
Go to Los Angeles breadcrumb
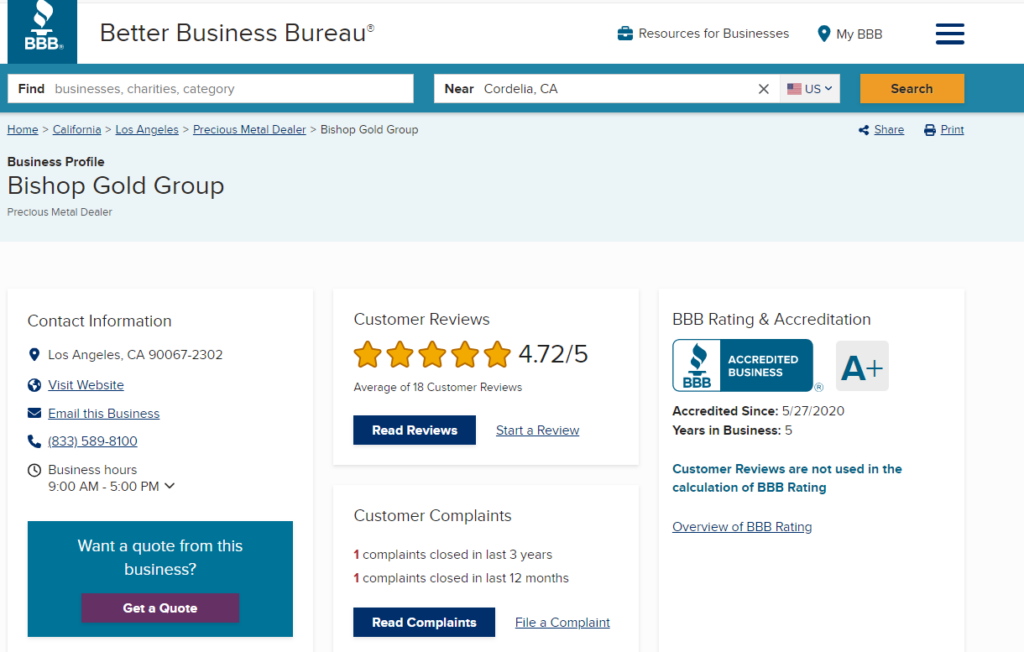coord(147,129)
